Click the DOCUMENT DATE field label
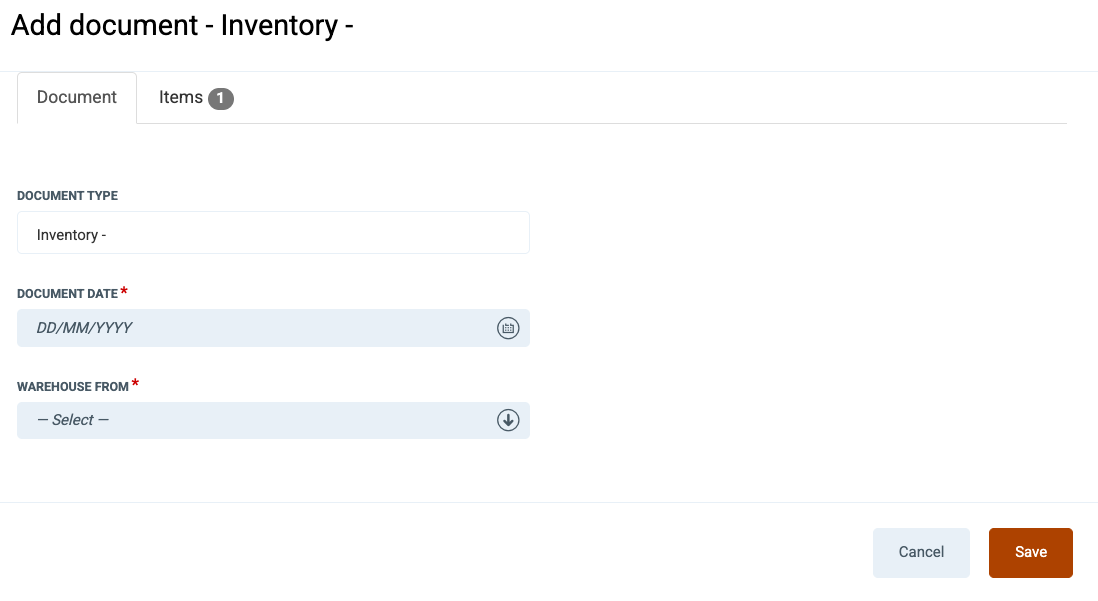1098x601 pixels. (67, 294)
